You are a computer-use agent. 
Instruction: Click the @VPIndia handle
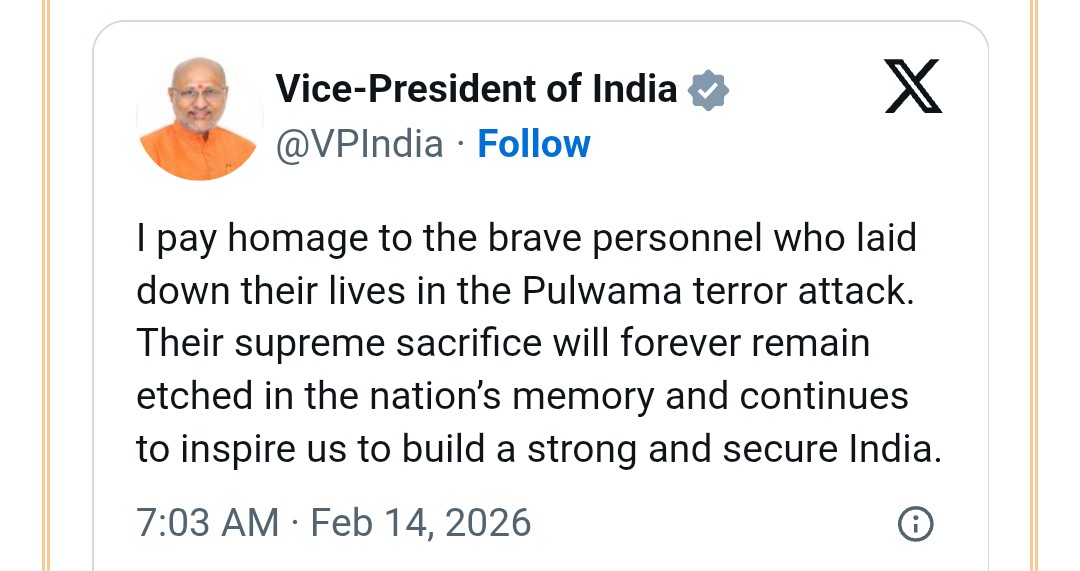pos(359,144)
